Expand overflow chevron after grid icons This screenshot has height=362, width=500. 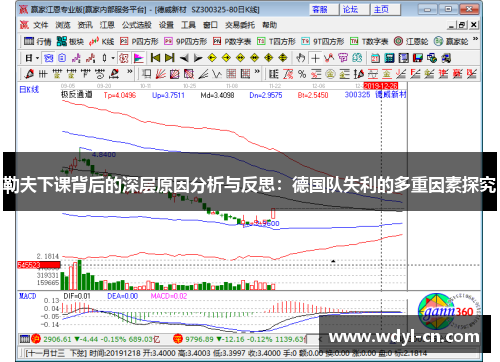[257, 71]
